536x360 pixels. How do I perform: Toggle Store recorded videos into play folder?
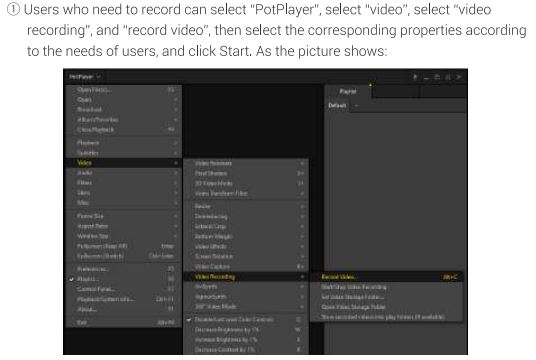pos(386,317)
